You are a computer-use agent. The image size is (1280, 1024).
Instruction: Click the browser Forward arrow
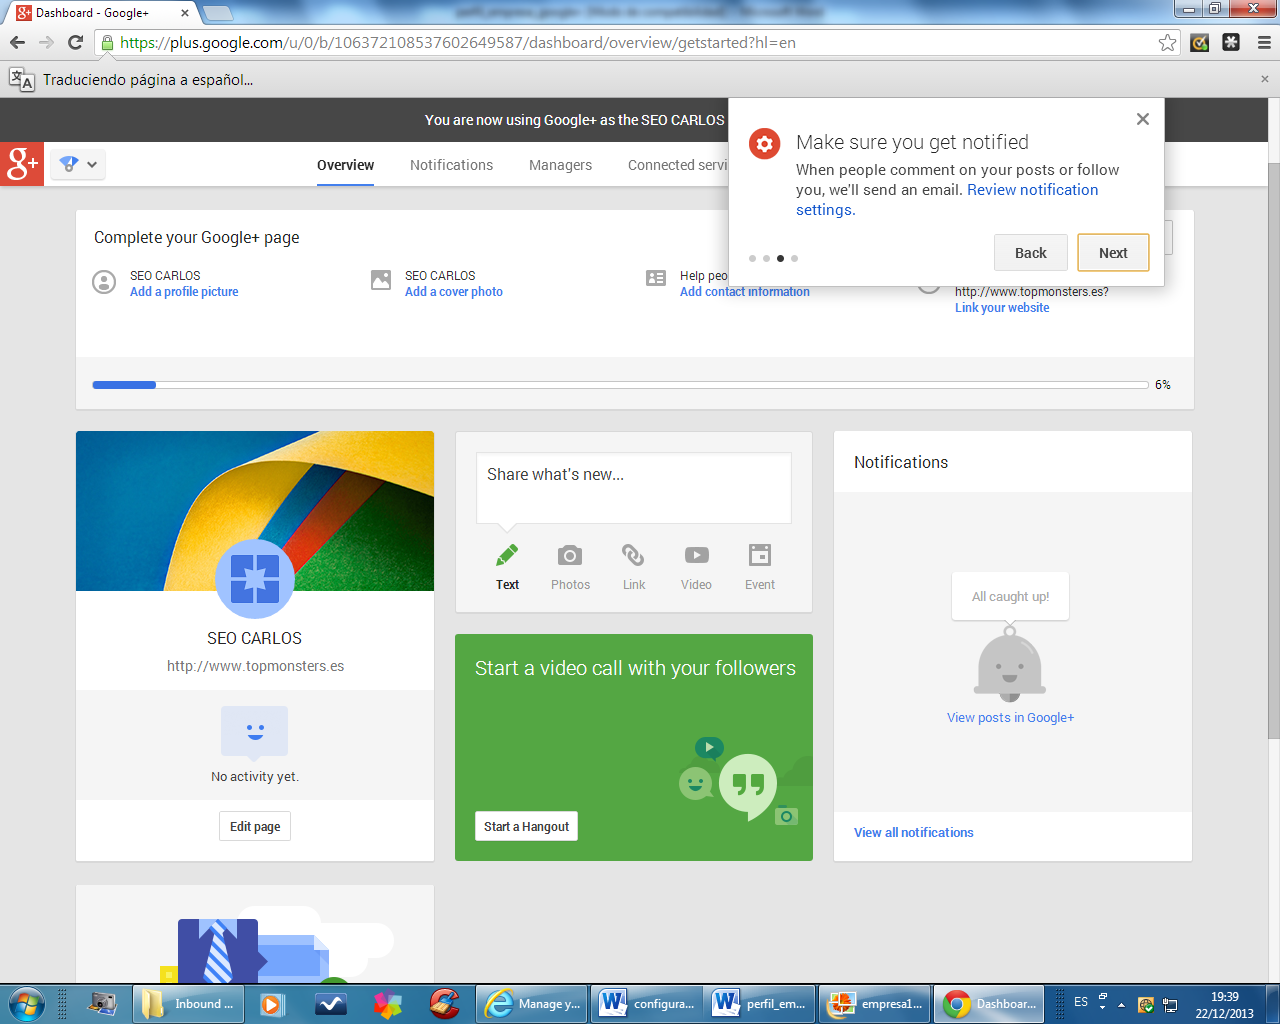pos(46,42)
